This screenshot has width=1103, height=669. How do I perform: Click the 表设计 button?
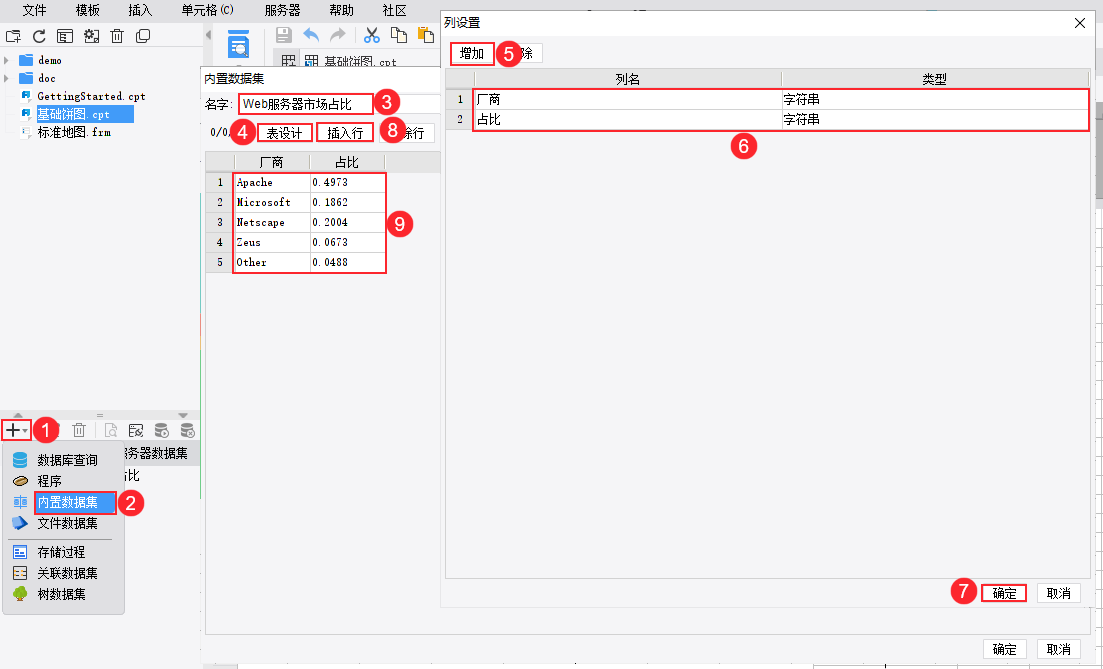pyautogui.click(x=284, y=133)
